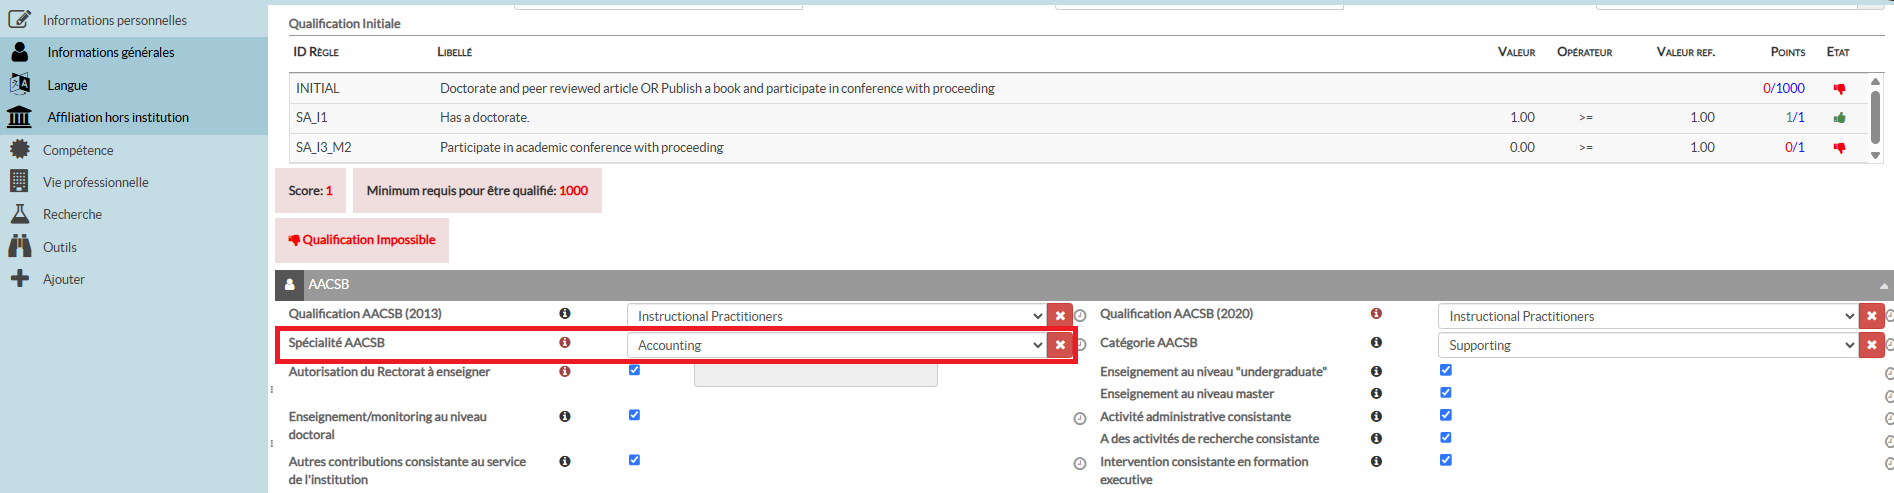Open the Catégorie AACSB dropdown
The width and height of the screenshot is (1894, 493).
pos(1647,345)
